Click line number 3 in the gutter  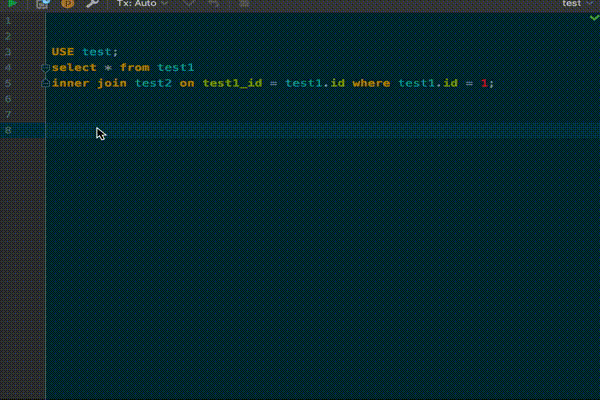[x=8, y=52]
